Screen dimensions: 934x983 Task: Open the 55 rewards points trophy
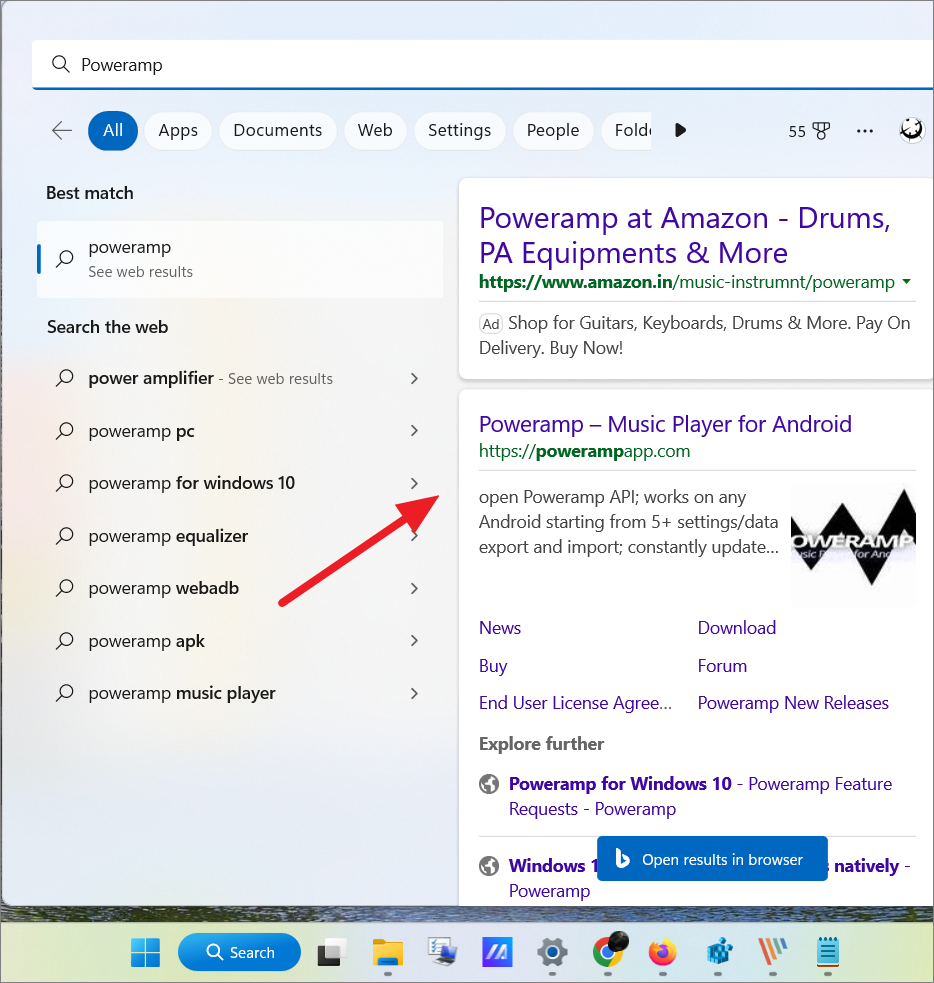[x=809, y=131]
